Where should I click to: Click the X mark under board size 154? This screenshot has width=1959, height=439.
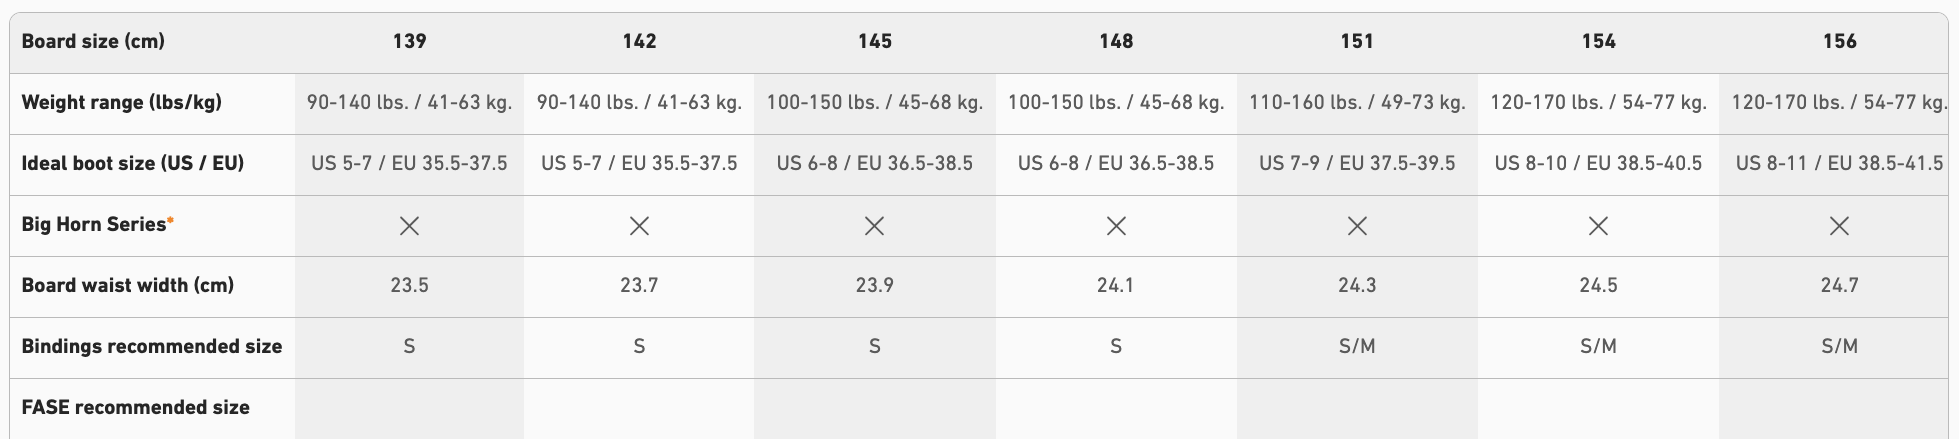tap(1598, 226)
